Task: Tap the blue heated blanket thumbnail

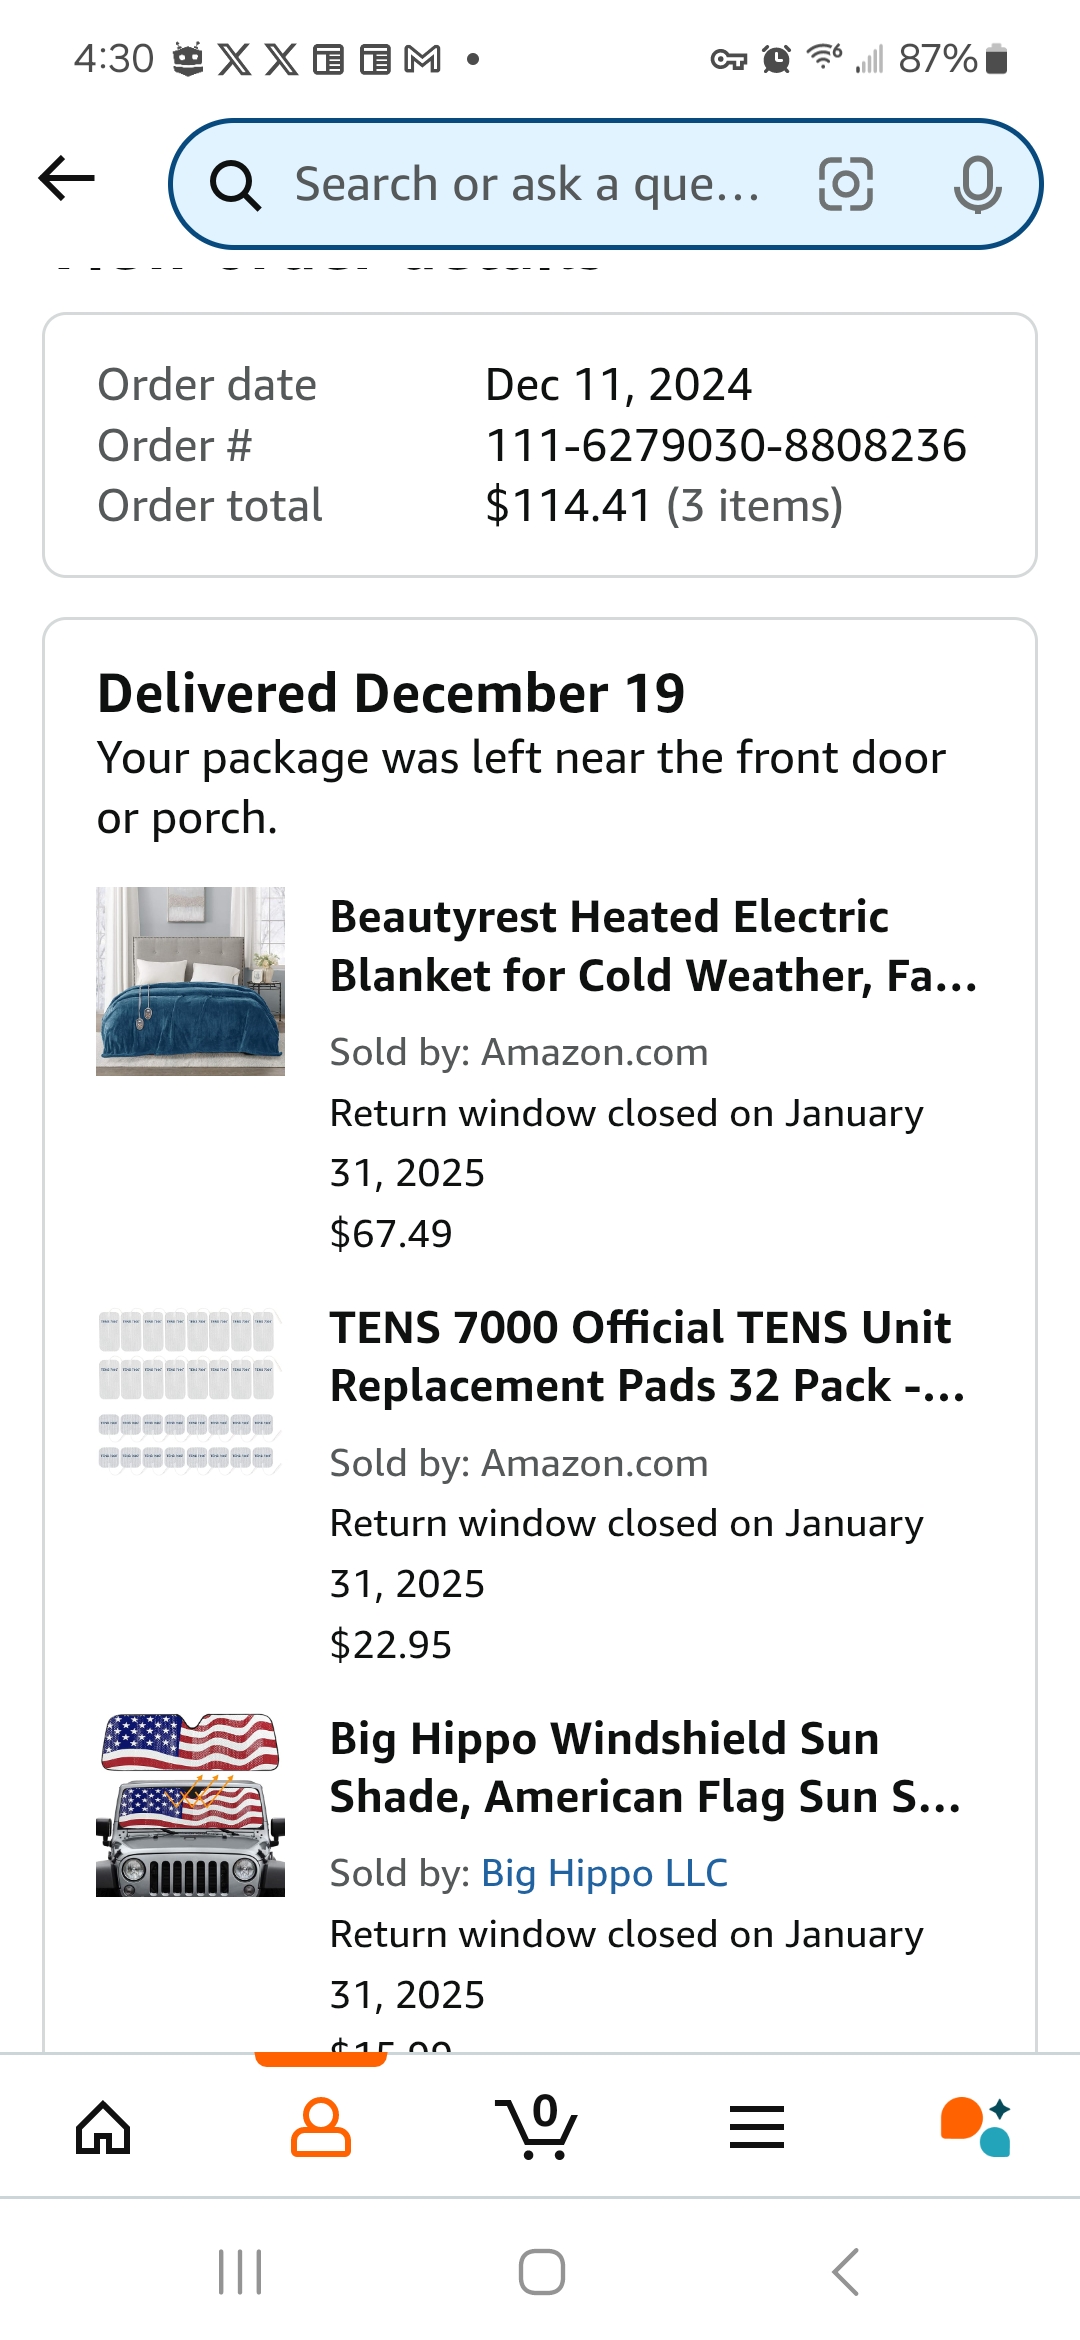Action: [190, 981]
